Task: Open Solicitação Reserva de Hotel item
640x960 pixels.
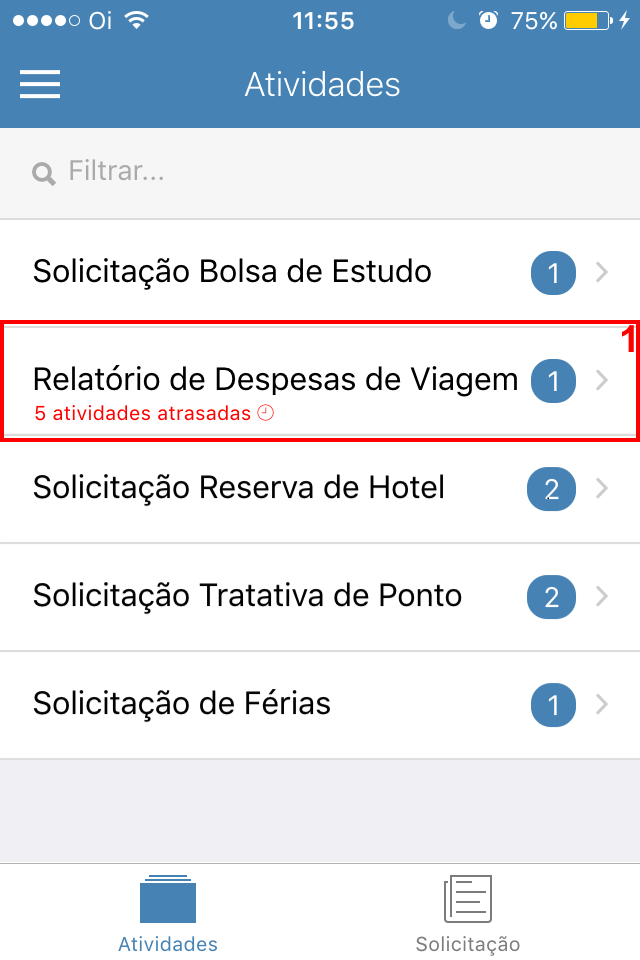Action: 320,489
